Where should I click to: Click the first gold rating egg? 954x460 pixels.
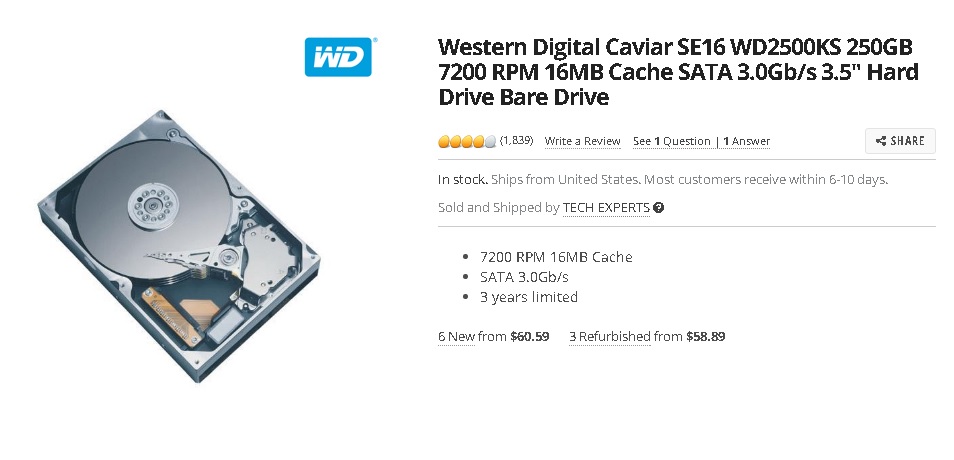click(444, 142)
